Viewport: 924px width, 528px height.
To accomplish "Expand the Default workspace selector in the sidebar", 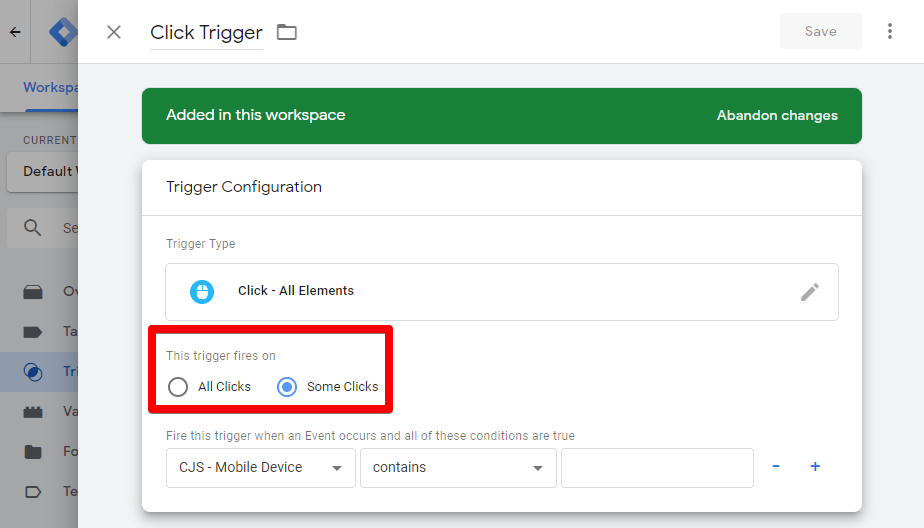I will [x=42, y=171].
